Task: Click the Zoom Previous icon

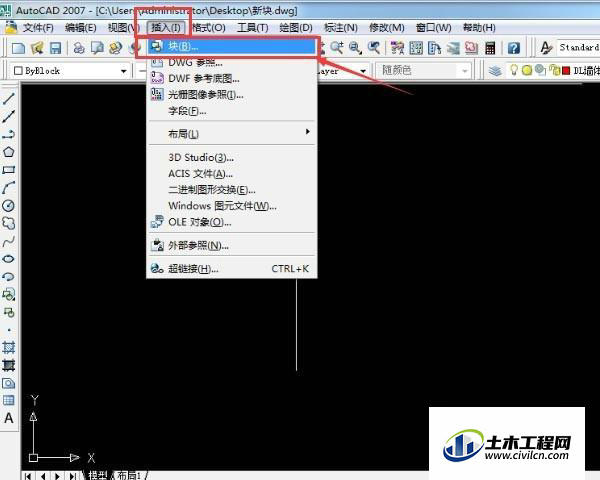Action: (373, 48)
